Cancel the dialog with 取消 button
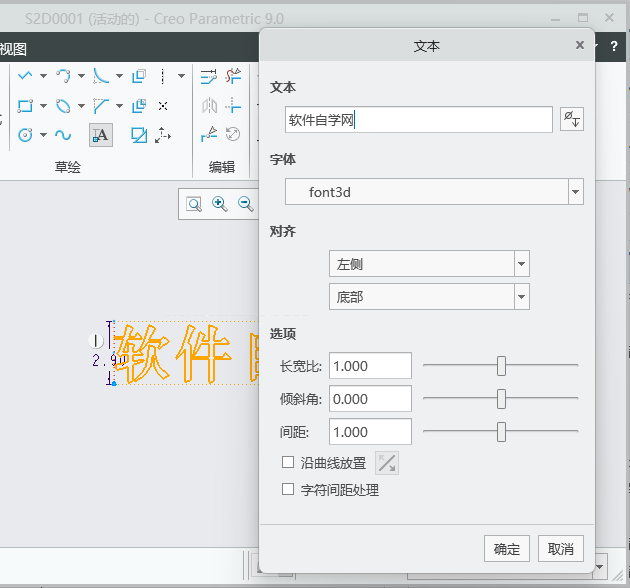The image size is (630, 588). click(560, 549)
